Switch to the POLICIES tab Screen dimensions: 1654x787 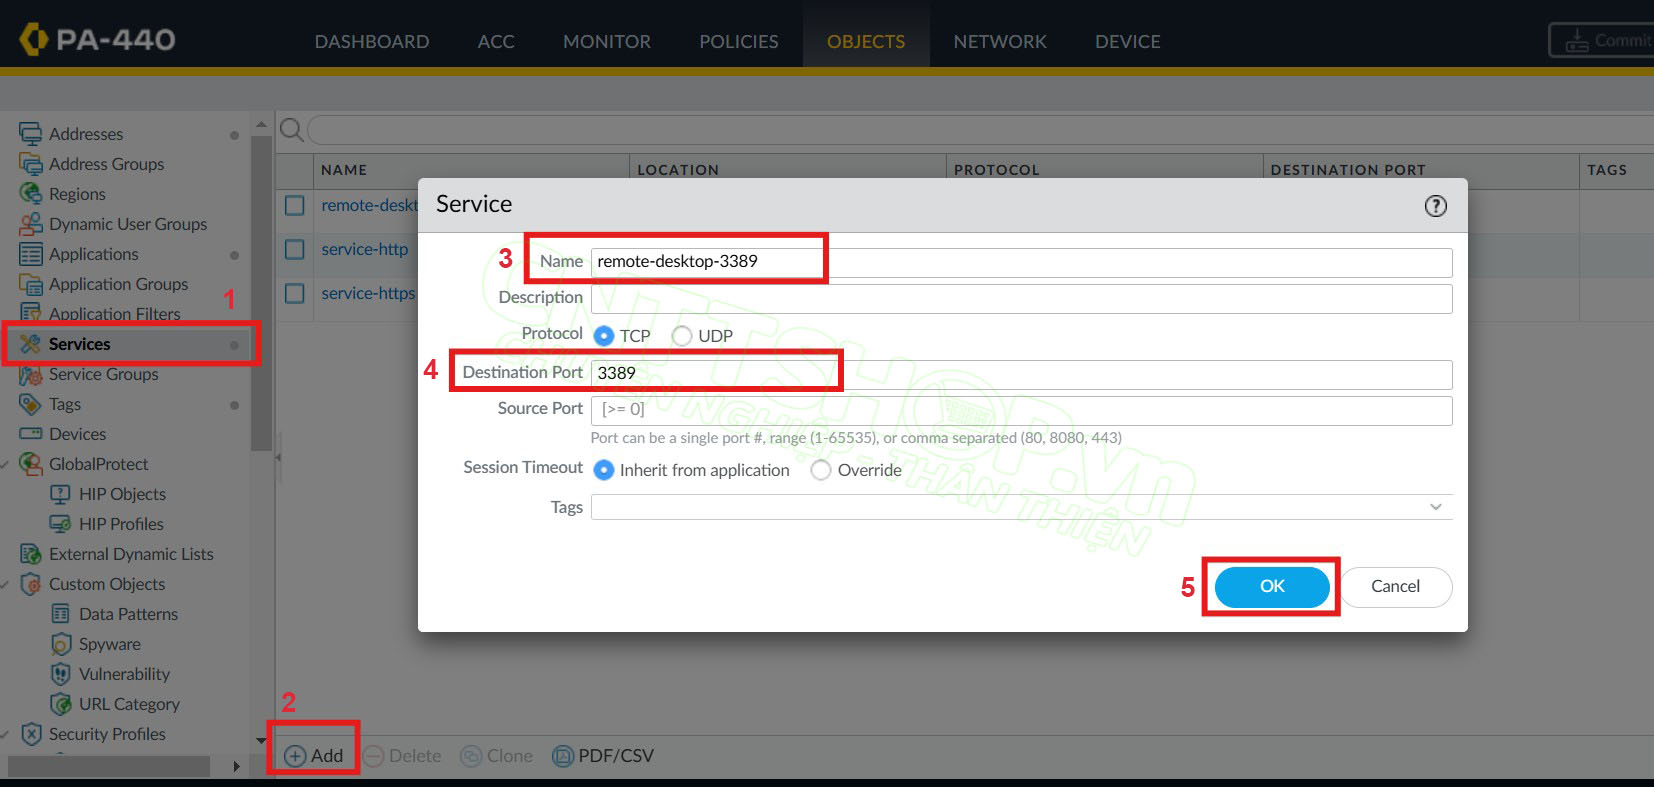click(738, 41)
